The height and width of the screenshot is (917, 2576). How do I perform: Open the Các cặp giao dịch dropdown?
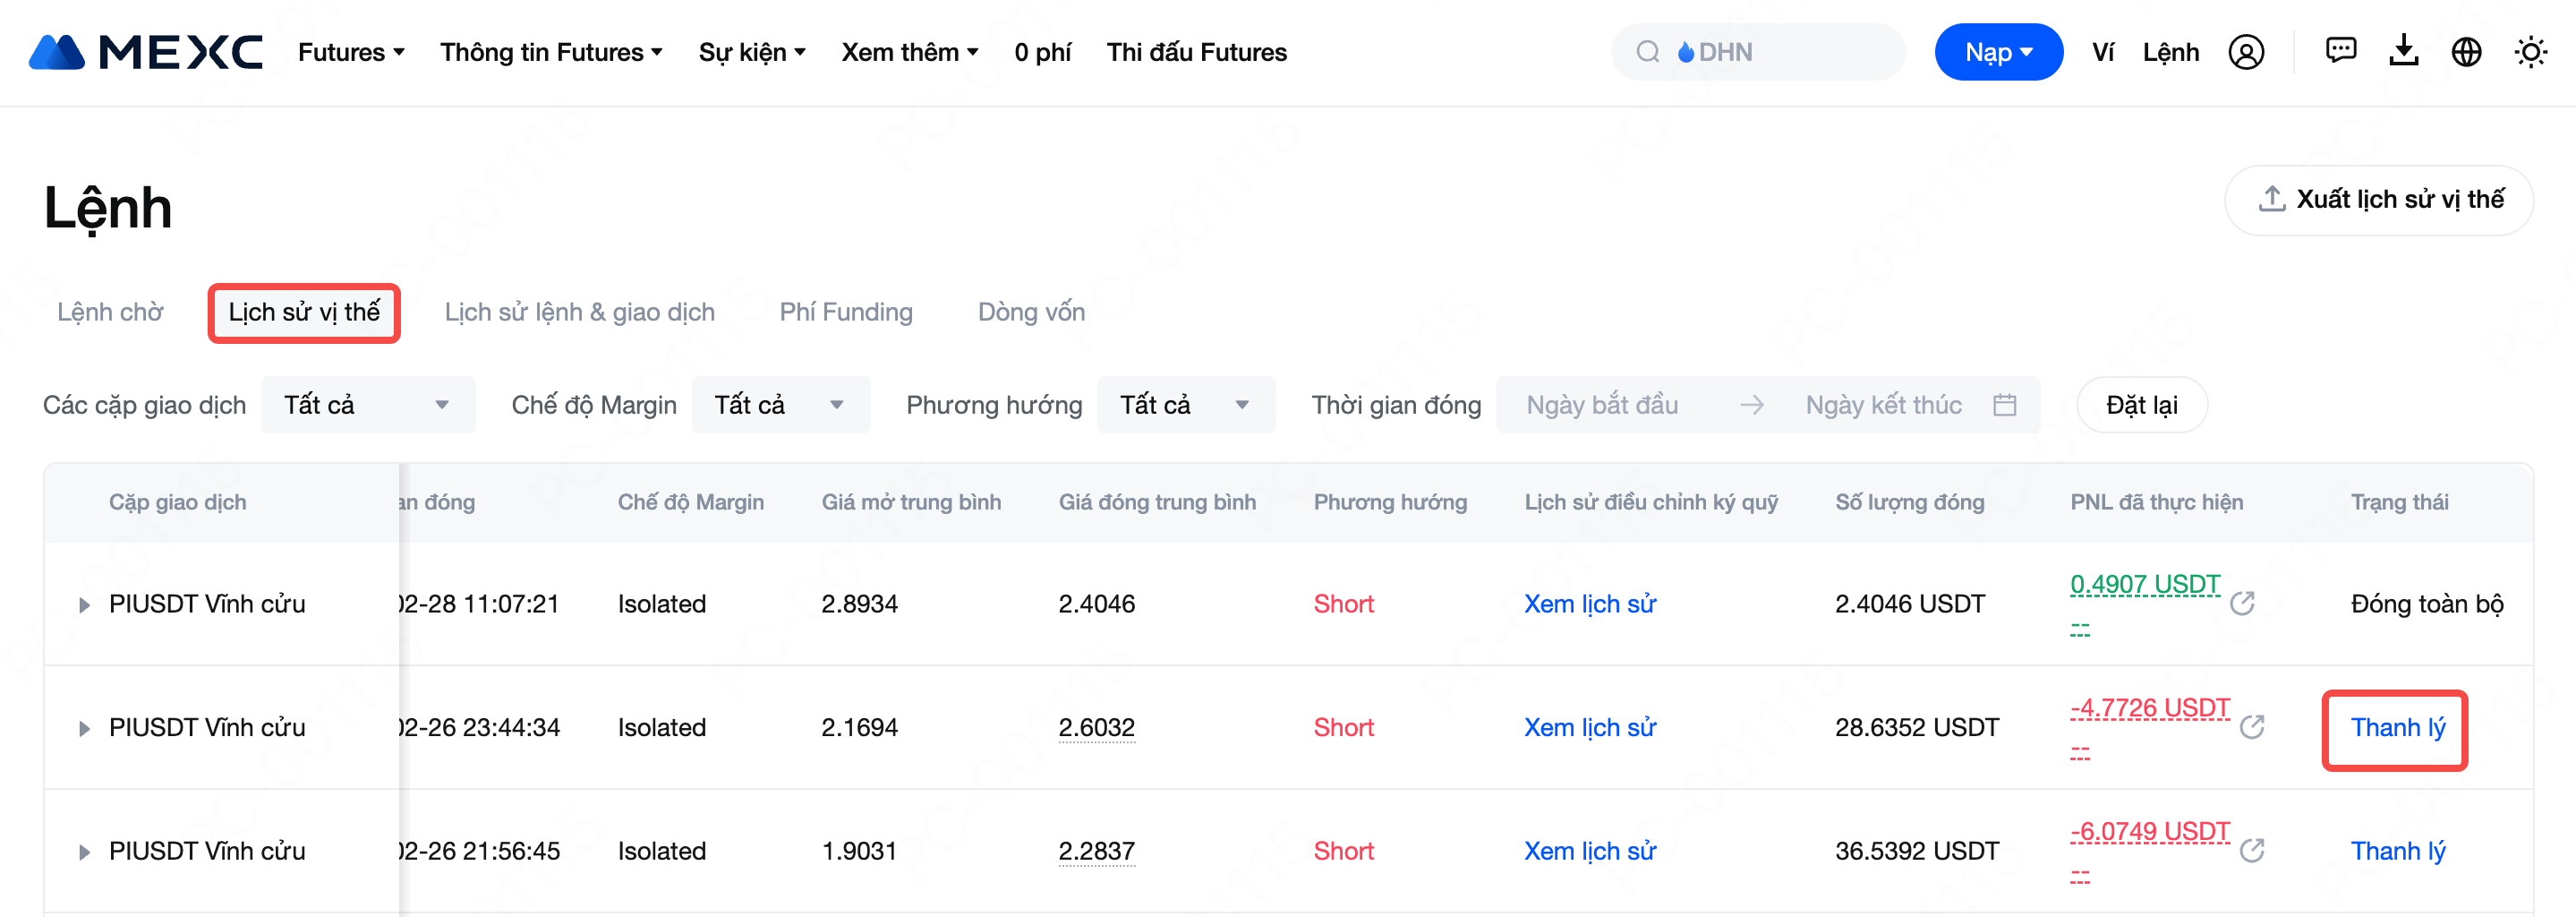click(367, 405)
